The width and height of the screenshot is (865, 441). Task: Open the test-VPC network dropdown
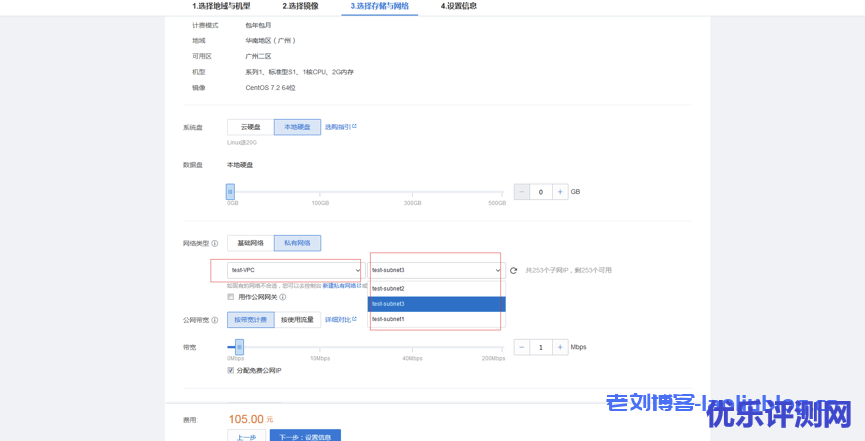pos(286,270)
